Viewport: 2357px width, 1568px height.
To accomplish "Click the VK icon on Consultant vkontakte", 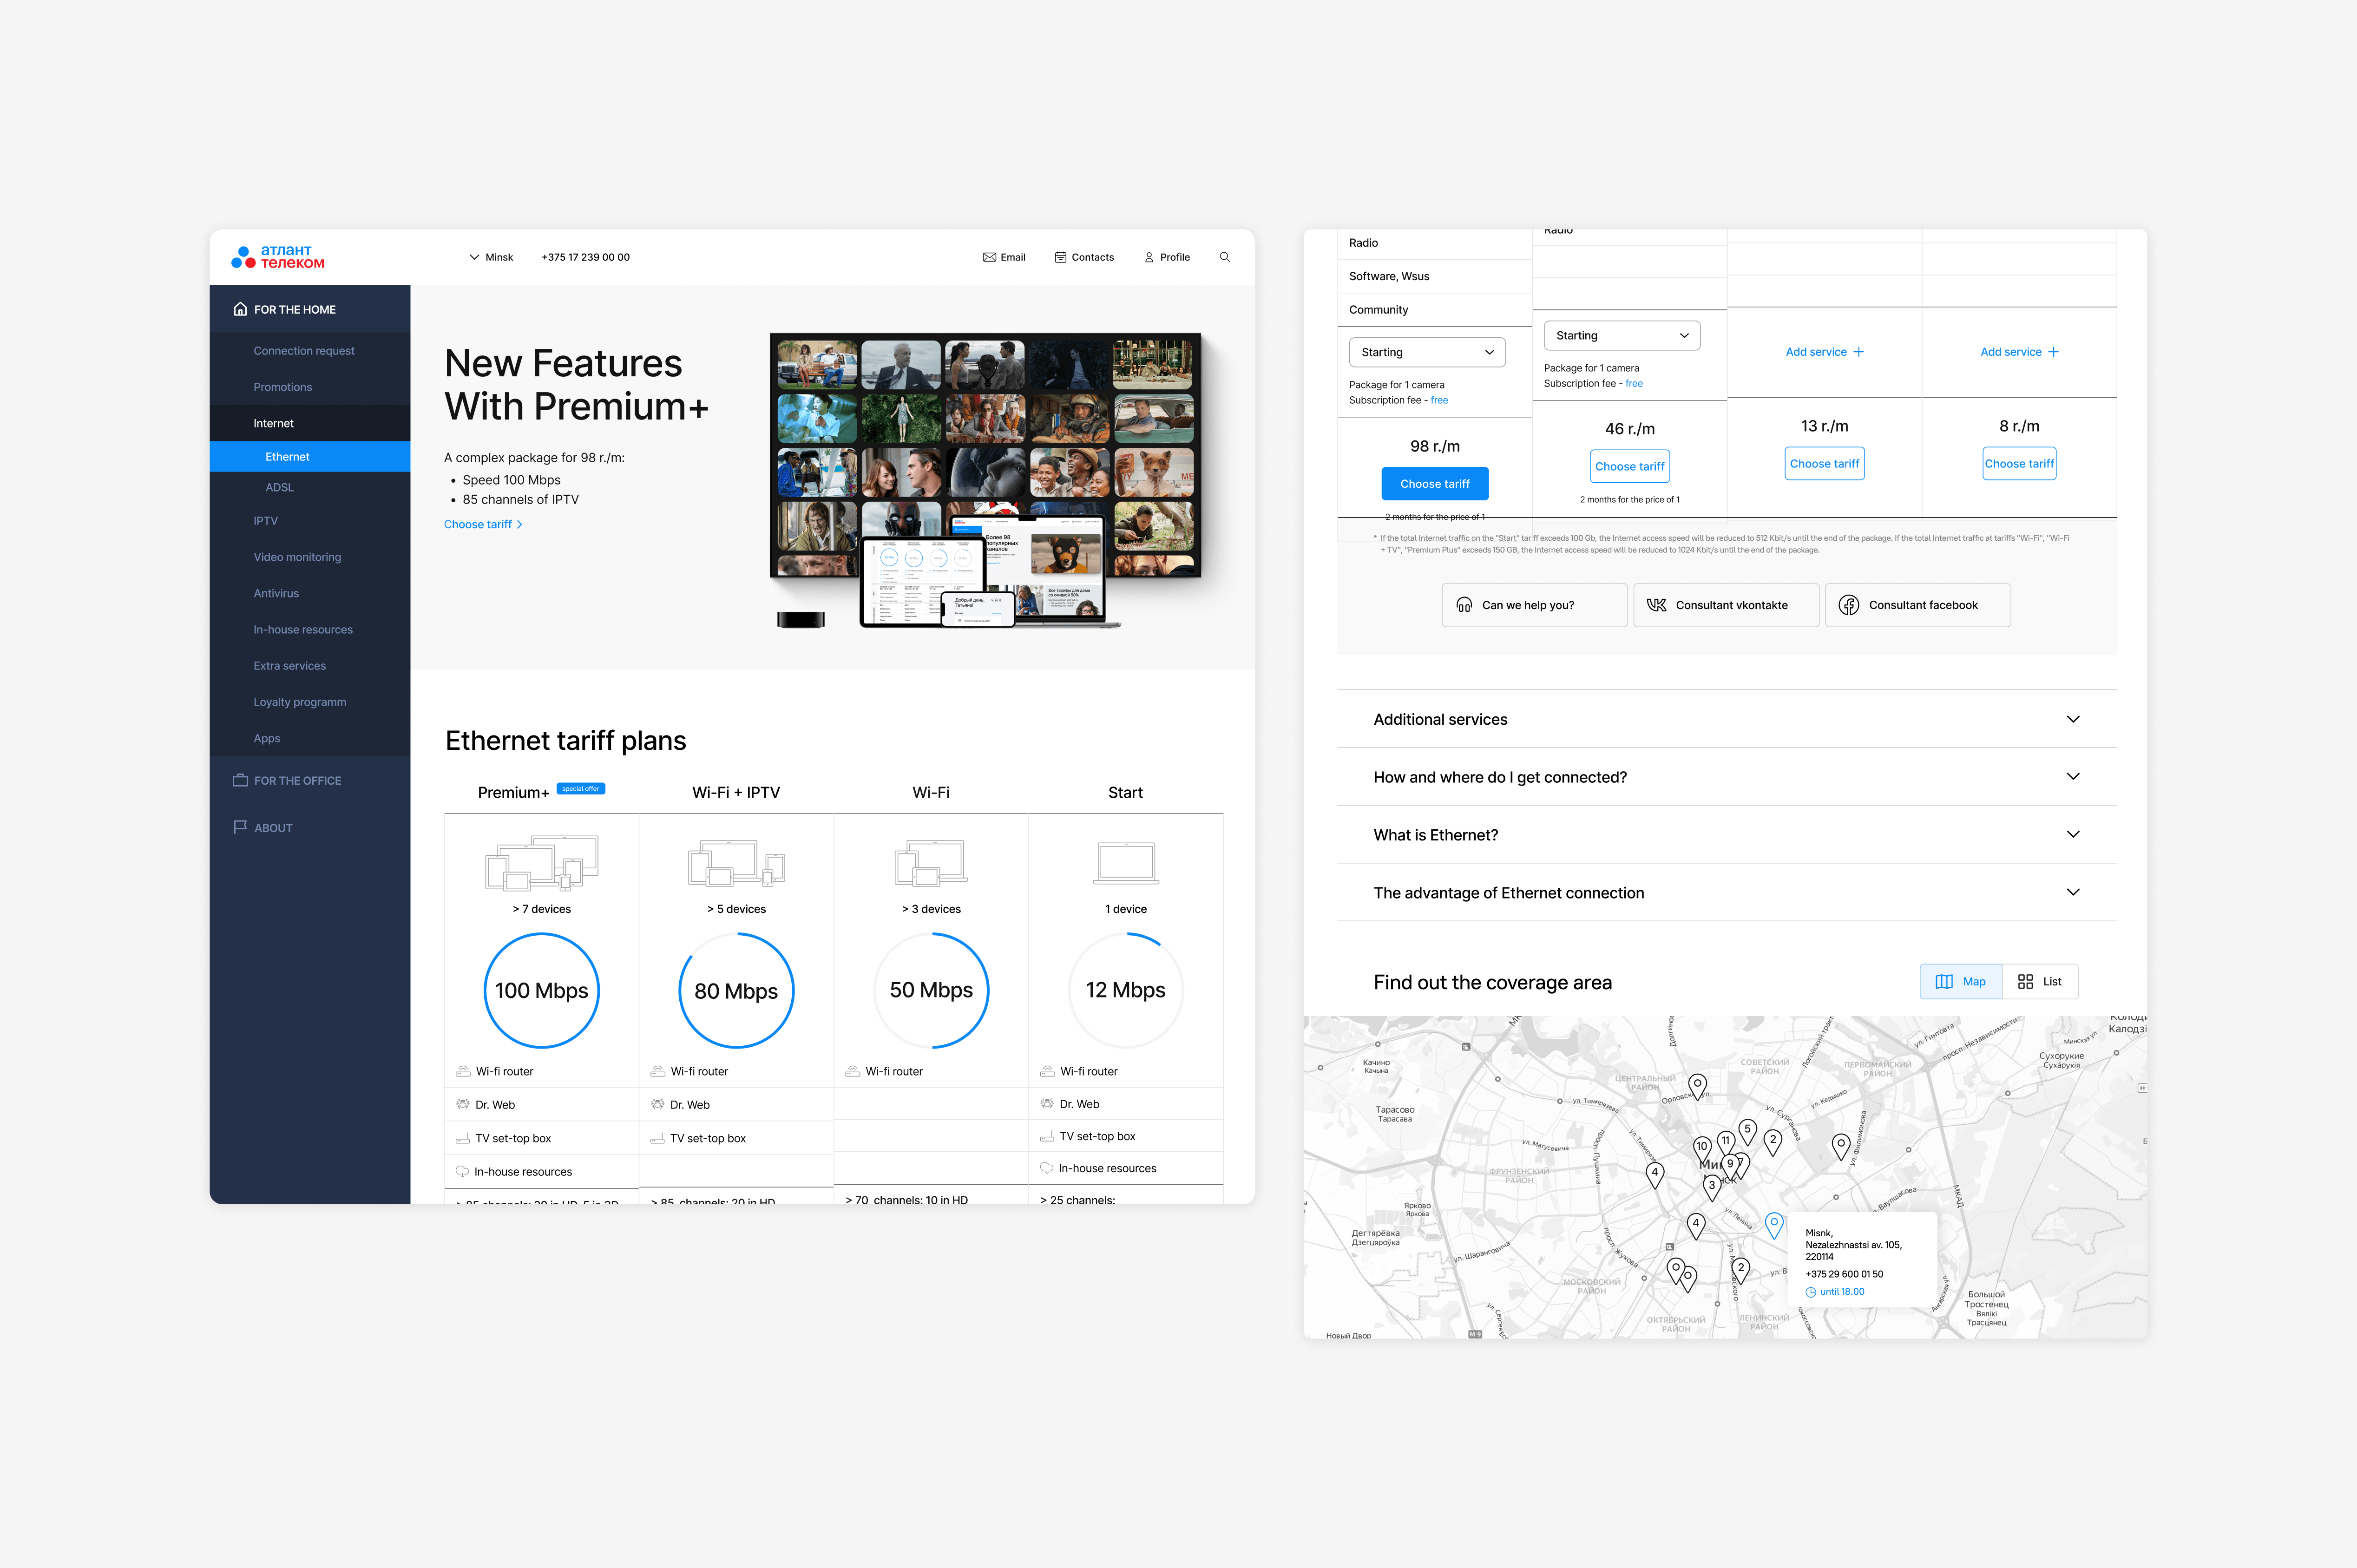I will tap(1657, 605).
